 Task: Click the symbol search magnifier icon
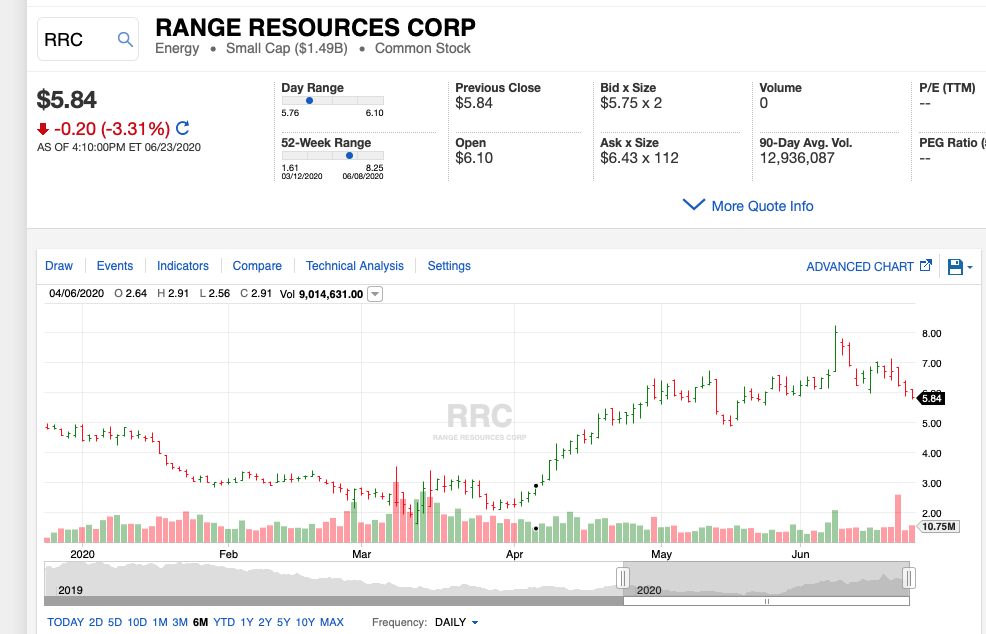tap(125, 40)
